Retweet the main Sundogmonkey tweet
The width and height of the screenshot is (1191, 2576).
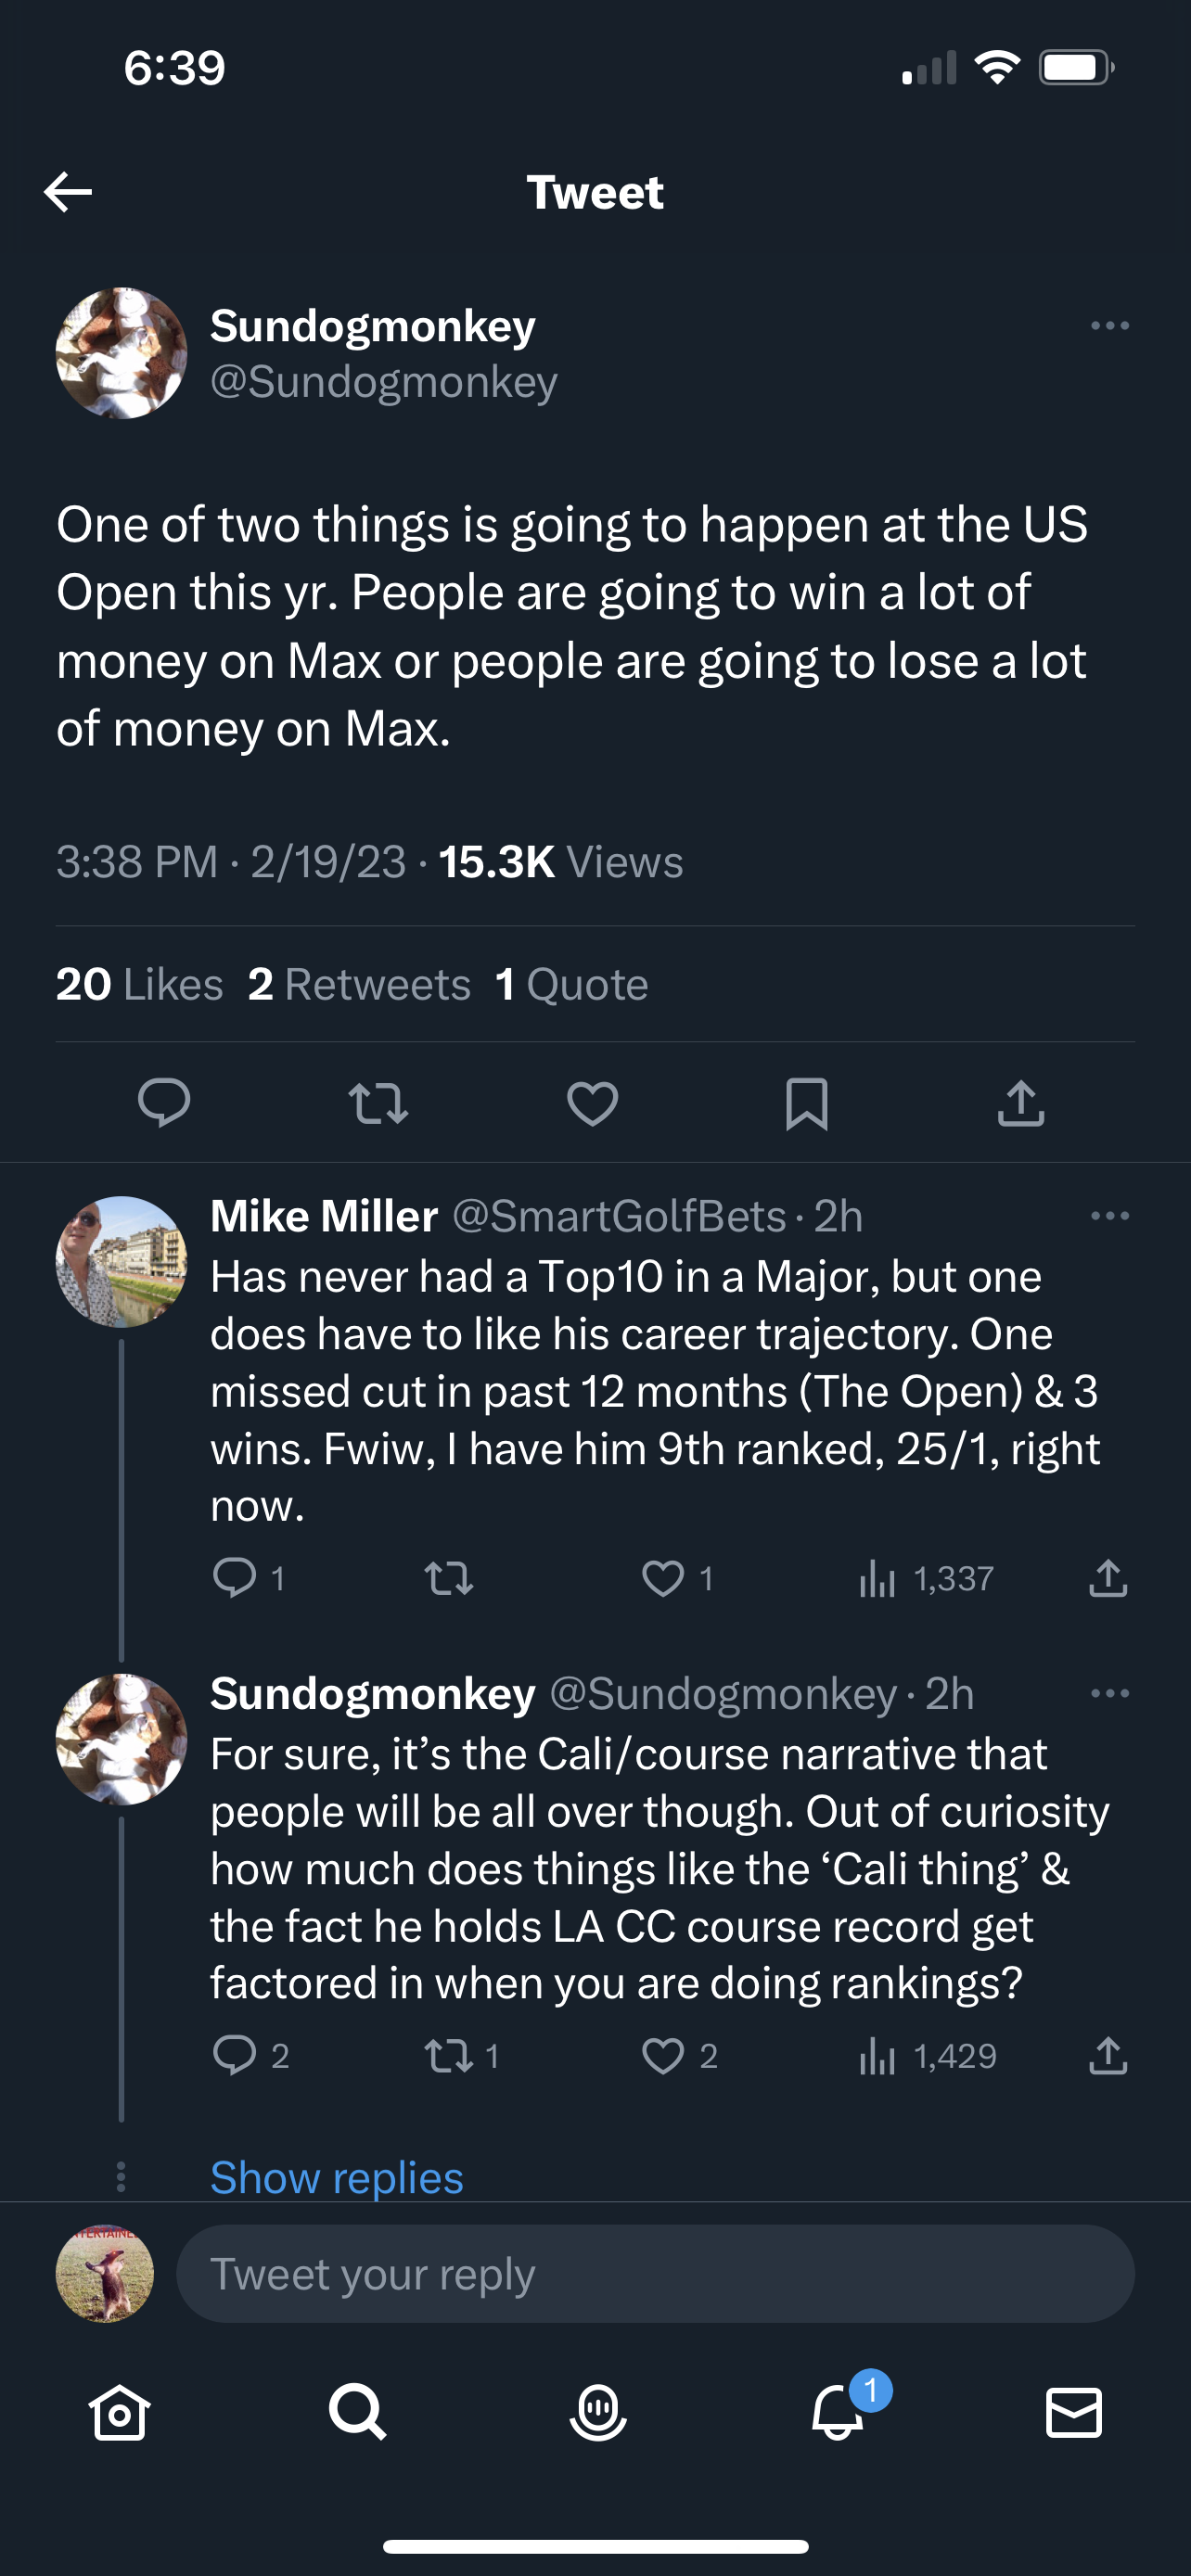click(378, 1103)
